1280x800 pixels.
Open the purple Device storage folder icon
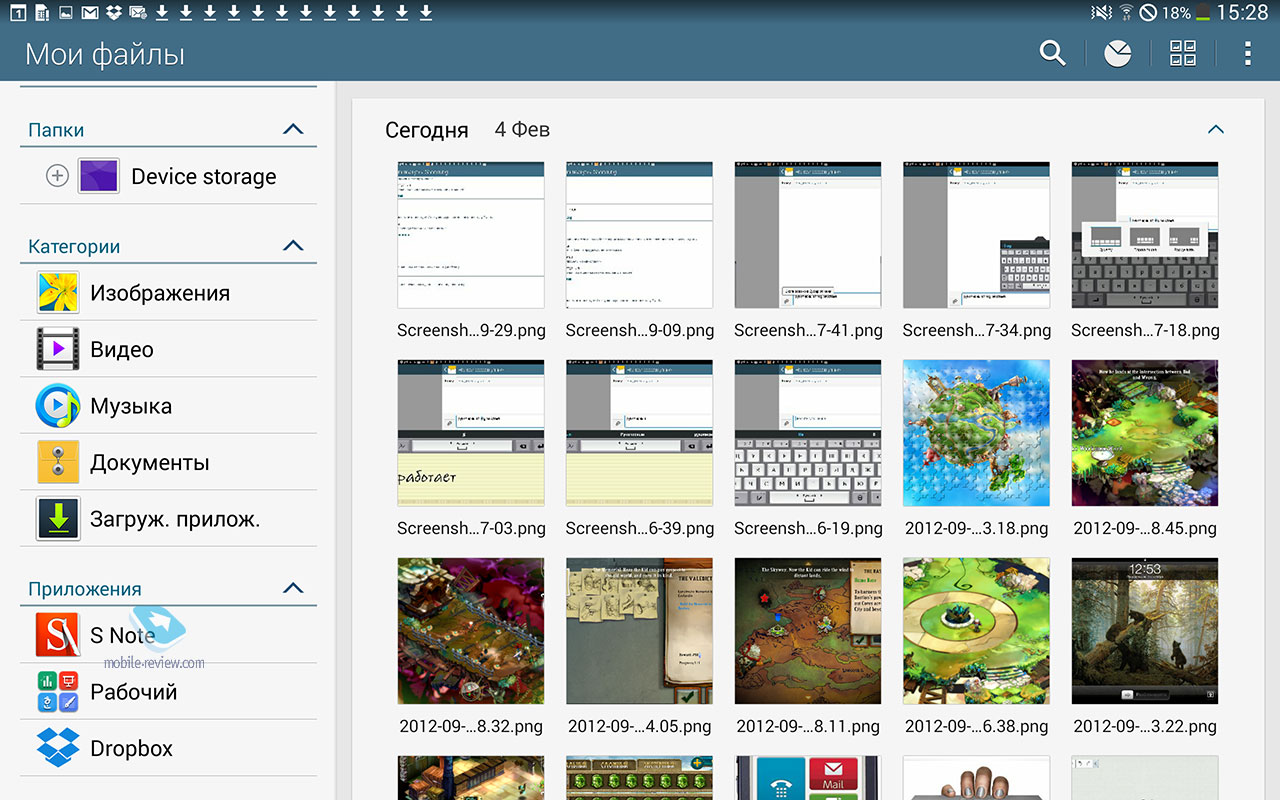(x=99, y=176)
